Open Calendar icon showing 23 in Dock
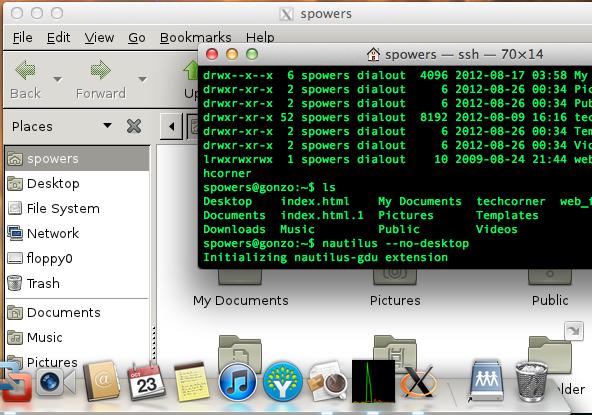The image size is (592, 415). pos(146,382)
